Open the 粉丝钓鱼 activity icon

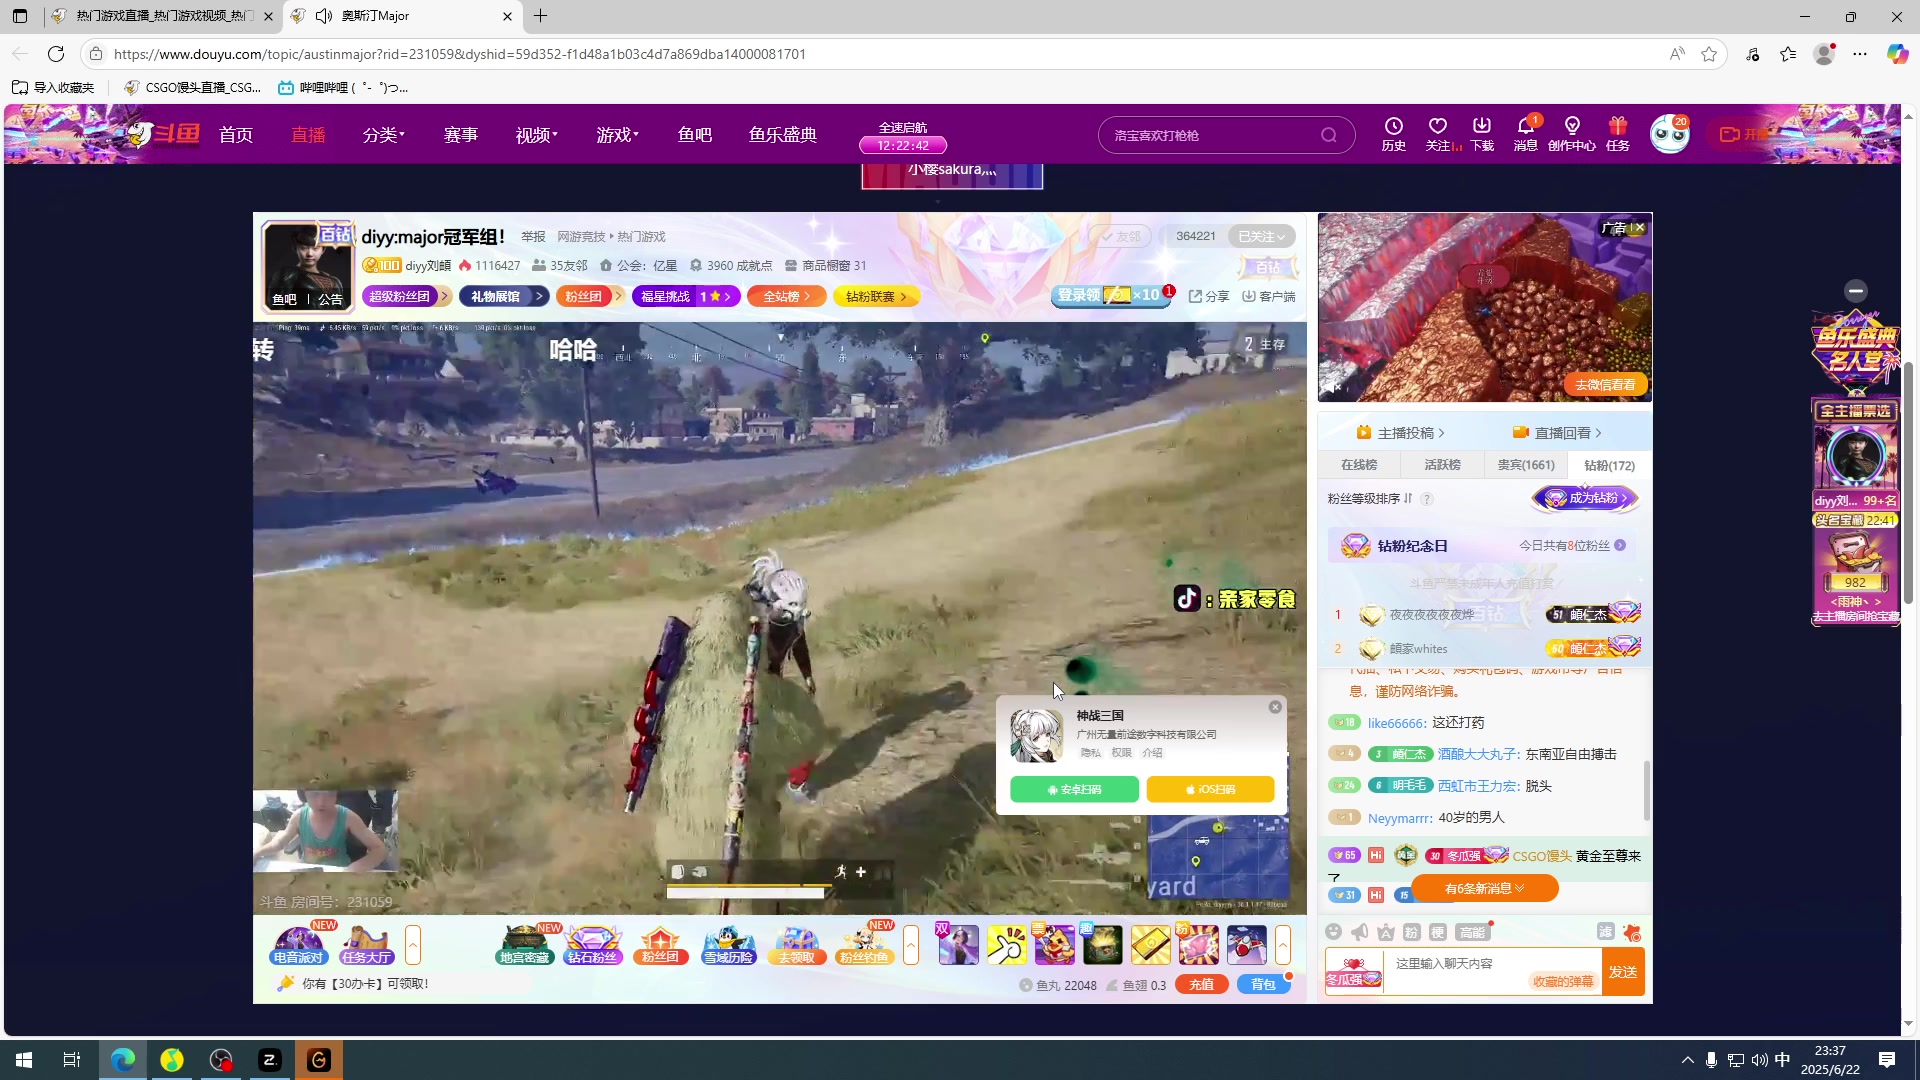[864, 945]
